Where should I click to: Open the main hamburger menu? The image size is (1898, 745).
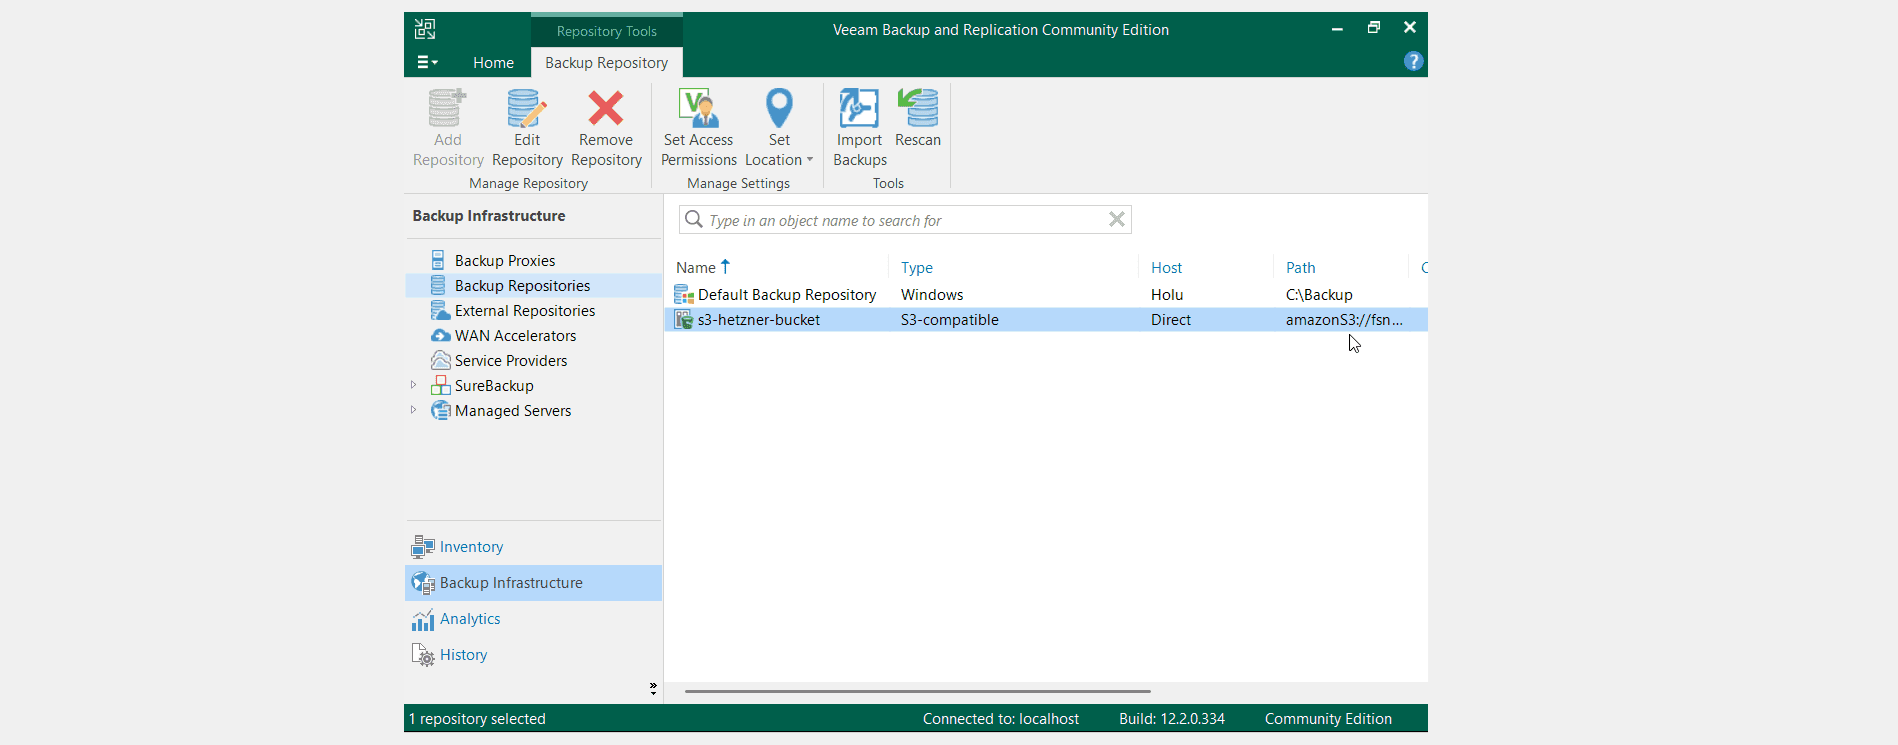pyautogui.click(x=427, y=62)
